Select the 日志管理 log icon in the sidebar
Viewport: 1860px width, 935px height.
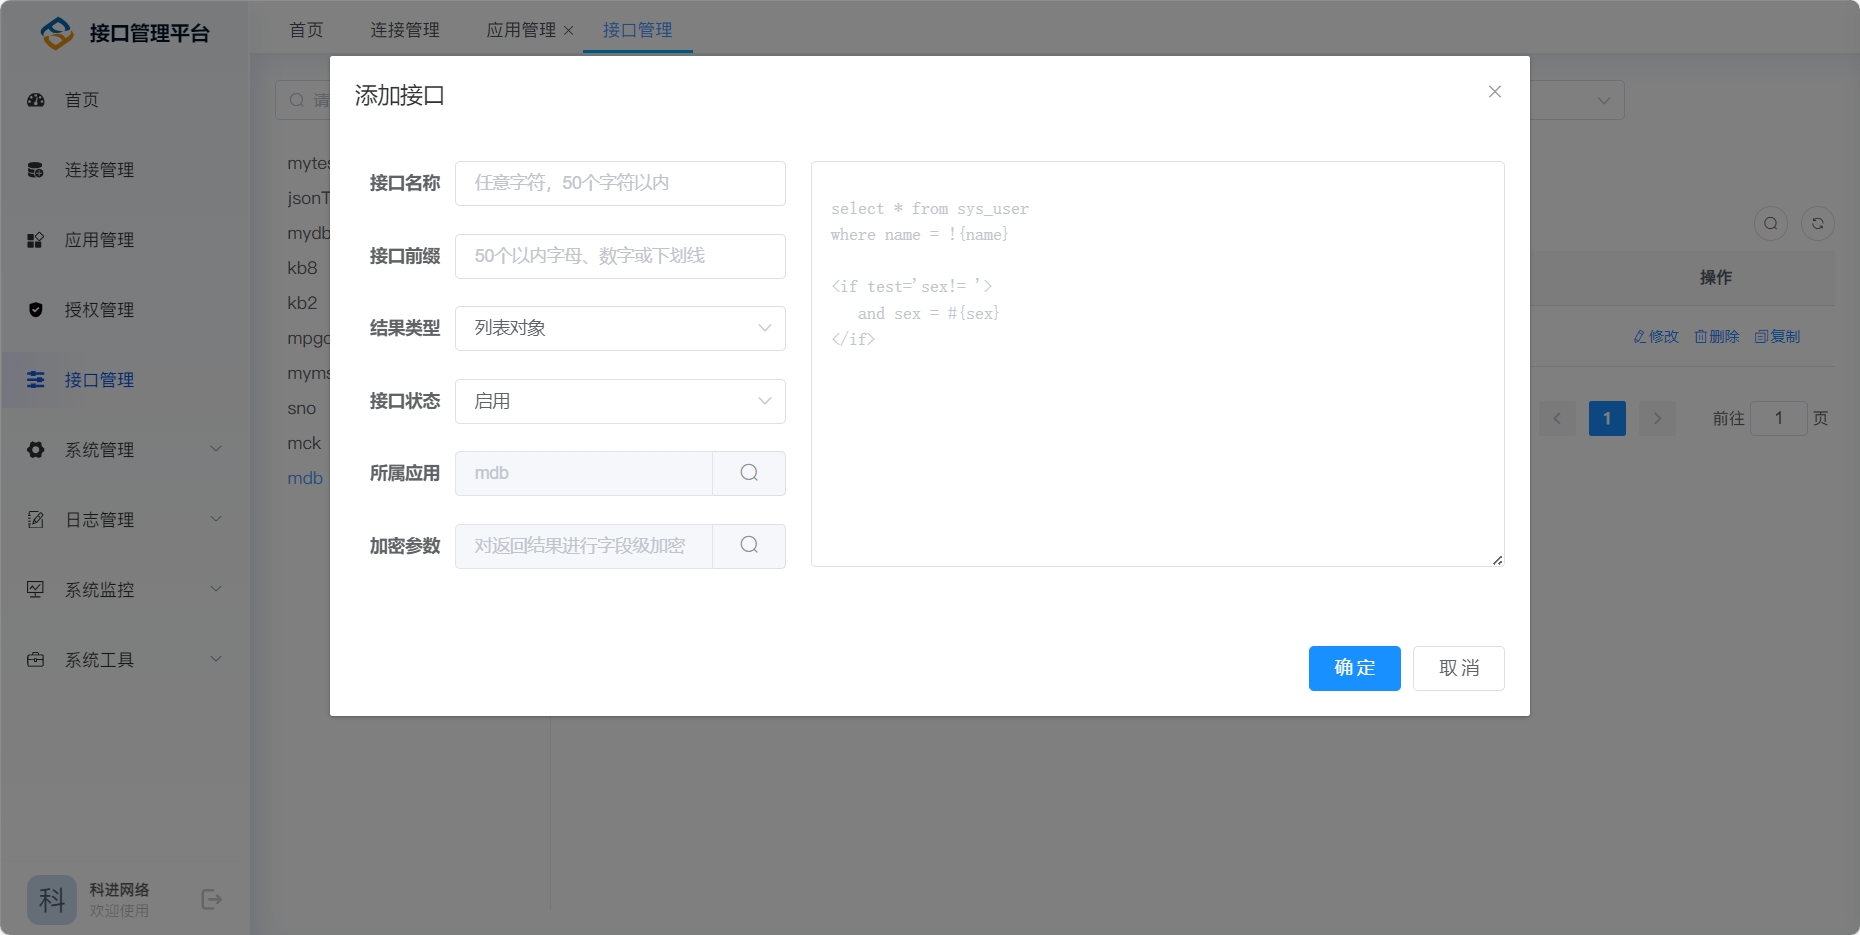pyautogui.click(x=36, y=519)
